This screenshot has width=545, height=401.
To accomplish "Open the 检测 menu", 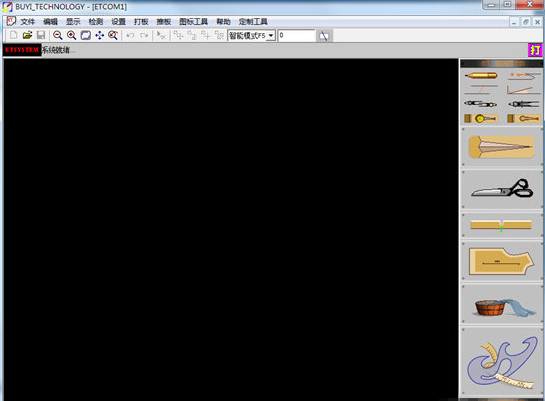I will coord(96,22).
